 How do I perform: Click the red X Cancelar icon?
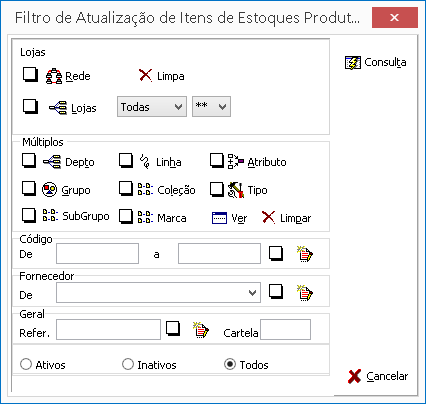(x=354, y=377)
